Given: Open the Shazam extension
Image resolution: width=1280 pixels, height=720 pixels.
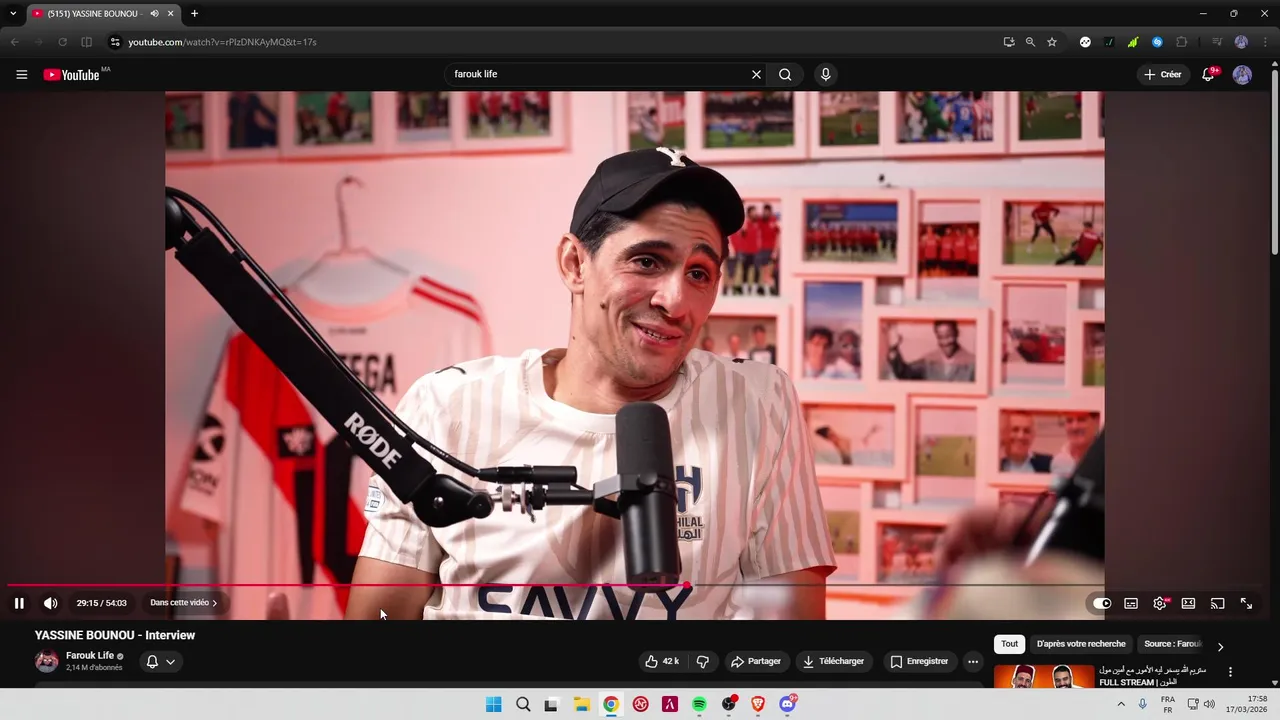Looking at the screenshot, I should click(1157, 42).
